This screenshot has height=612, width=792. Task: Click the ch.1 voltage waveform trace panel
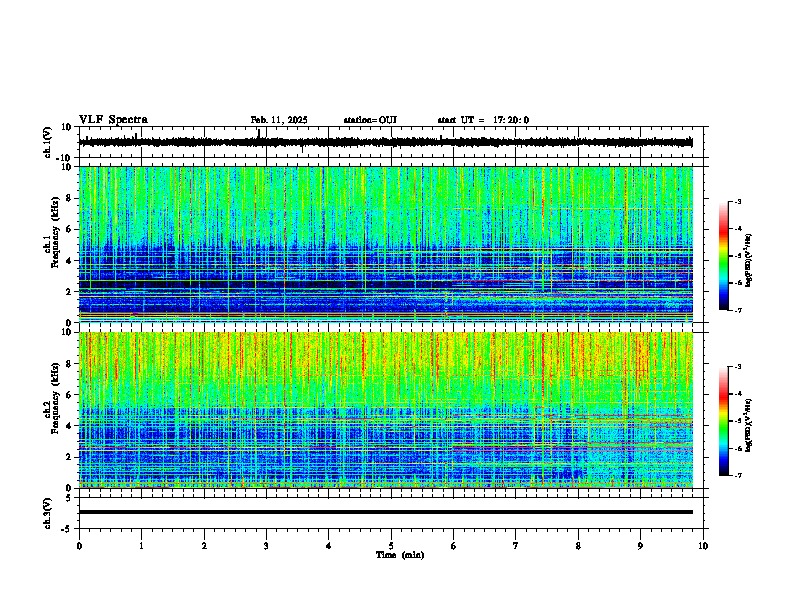click(x=391, y=142)
